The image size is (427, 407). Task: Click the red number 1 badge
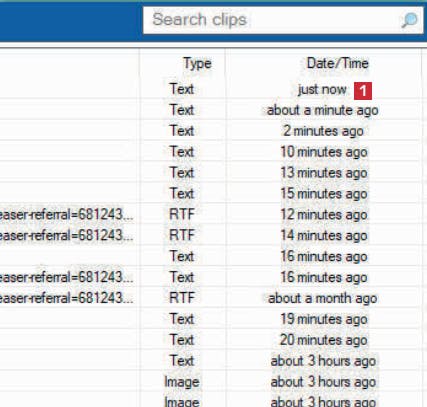pyautogui.click(x=363, y=91)
